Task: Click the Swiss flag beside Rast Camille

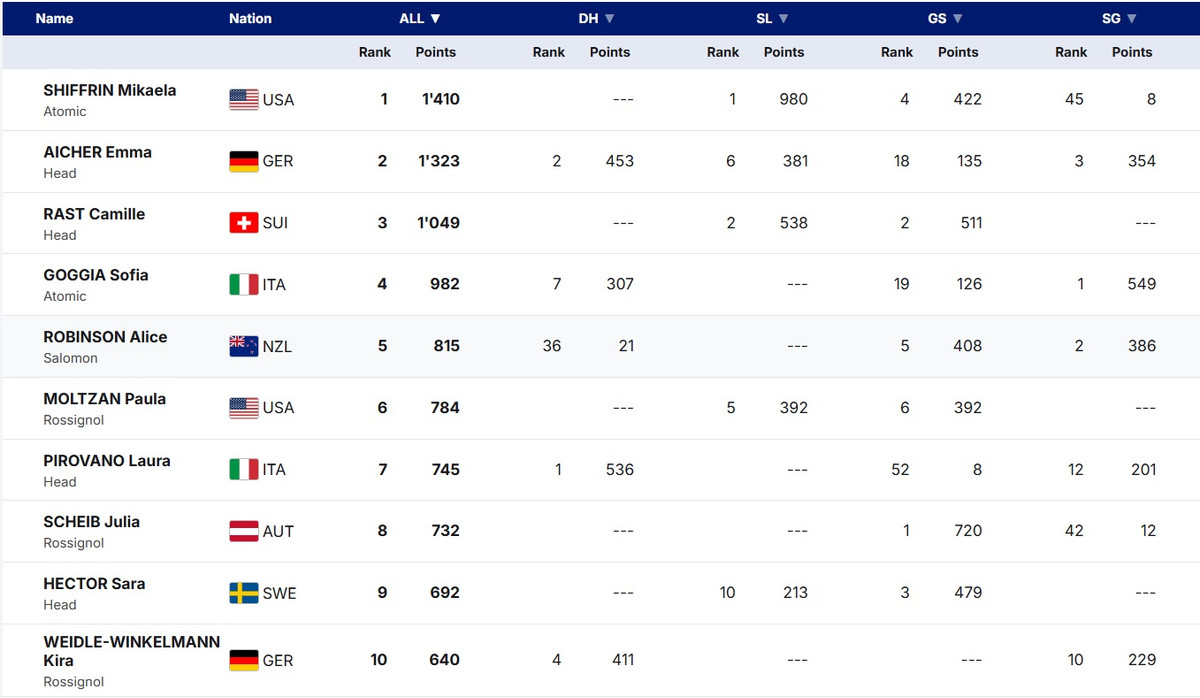Action: [244, 223]
